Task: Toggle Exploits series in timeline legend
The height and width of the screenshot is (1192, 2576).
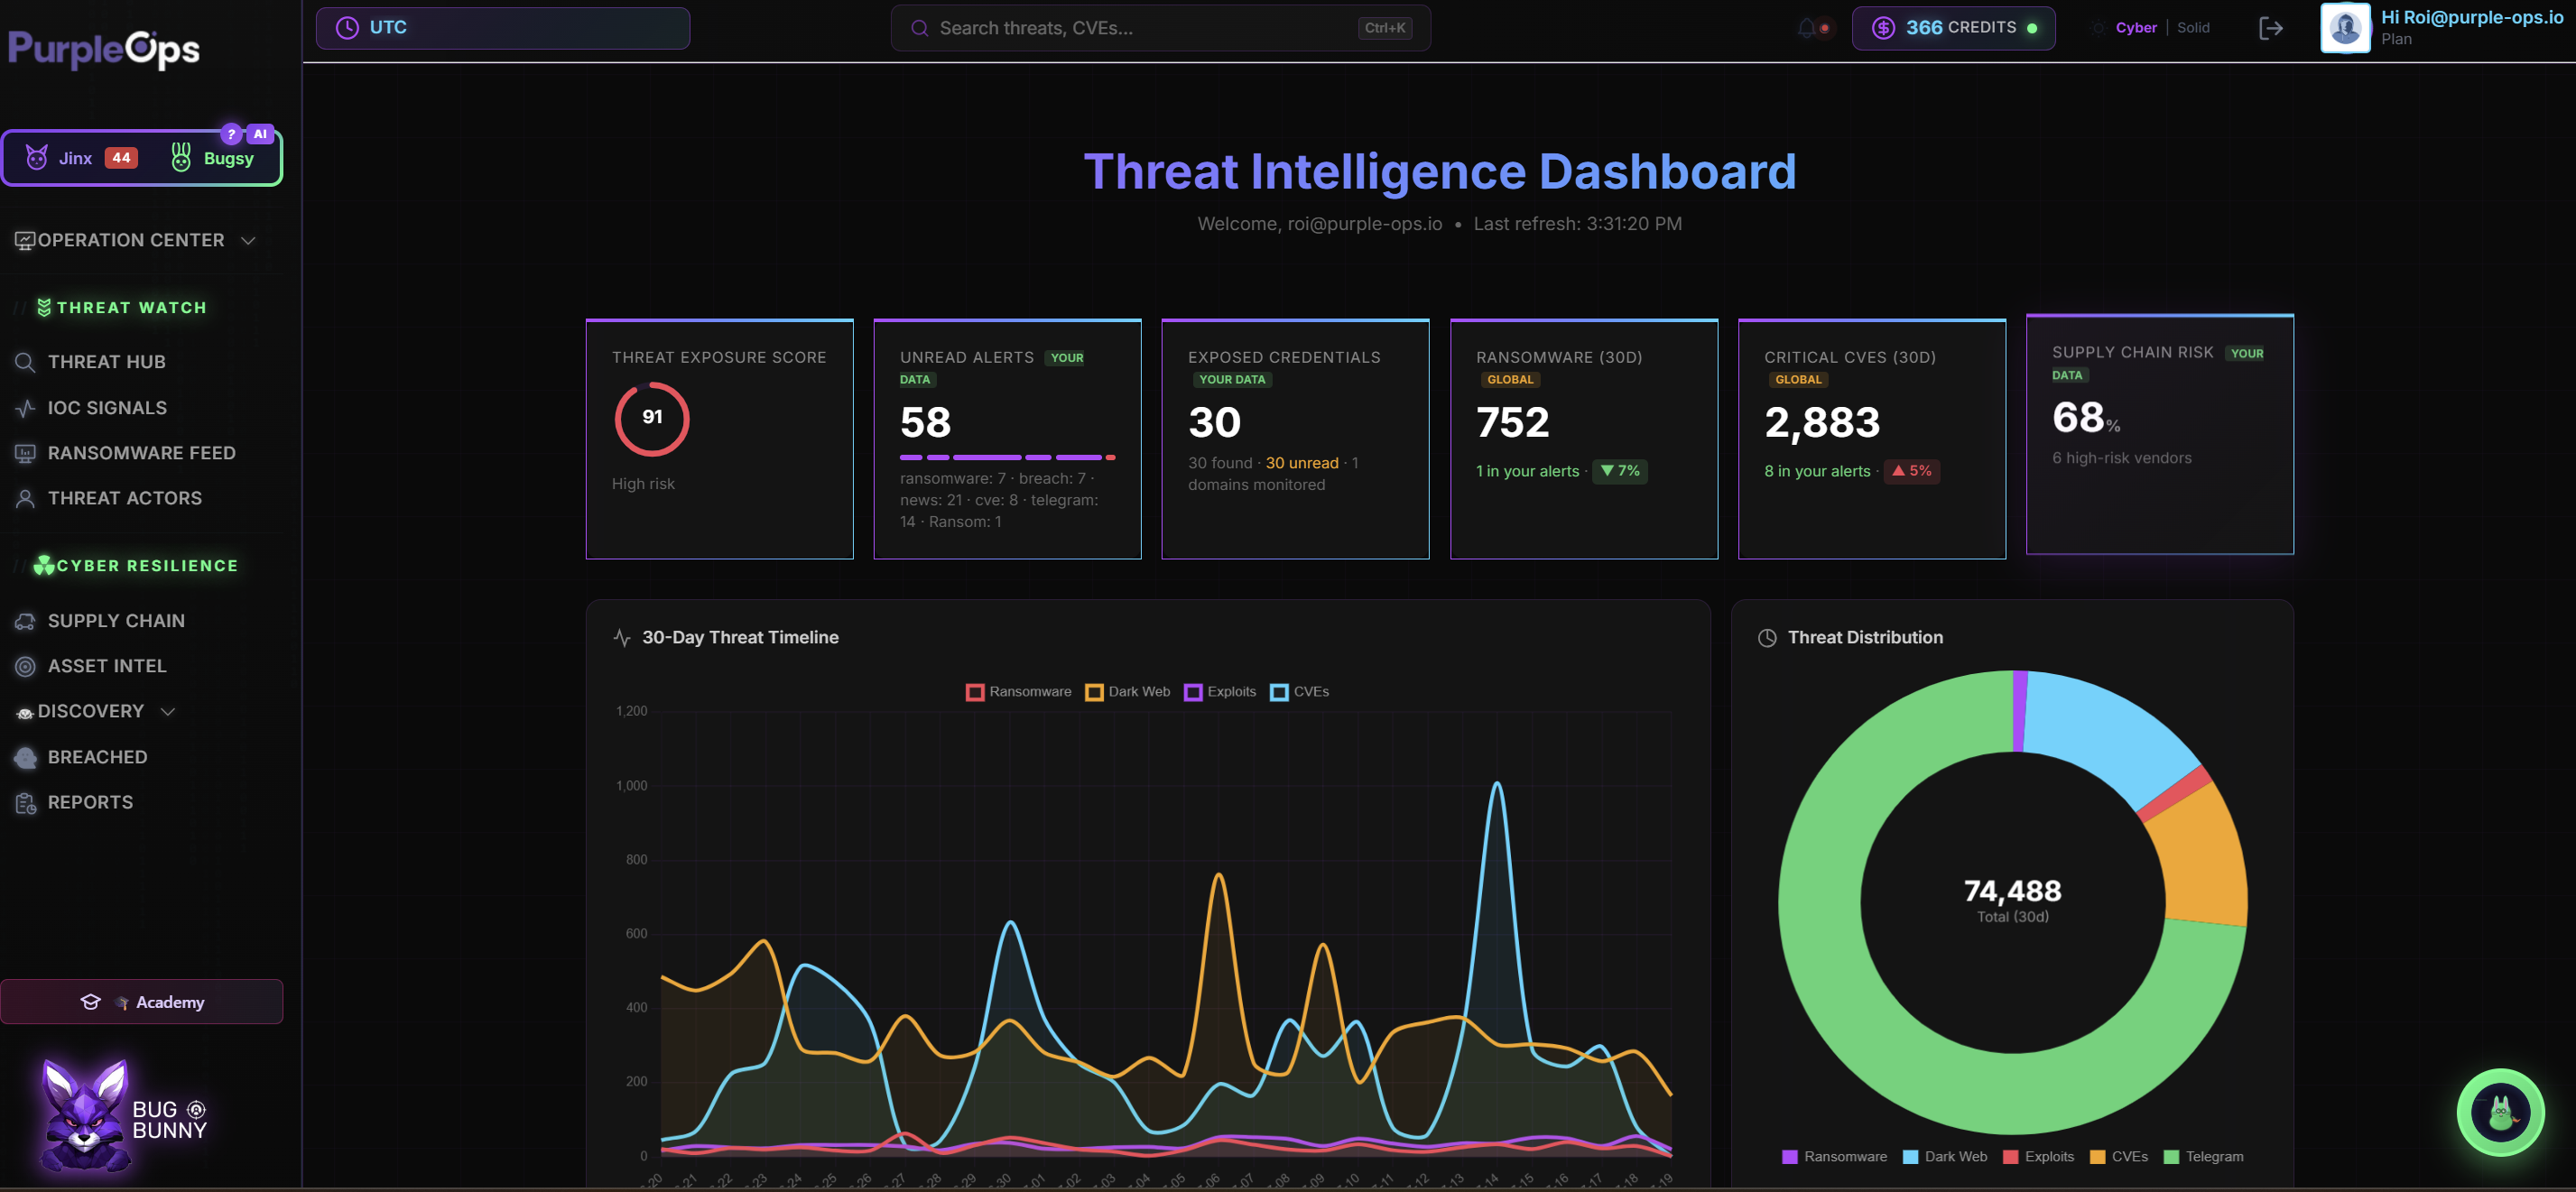Action: pos(1220,692)
